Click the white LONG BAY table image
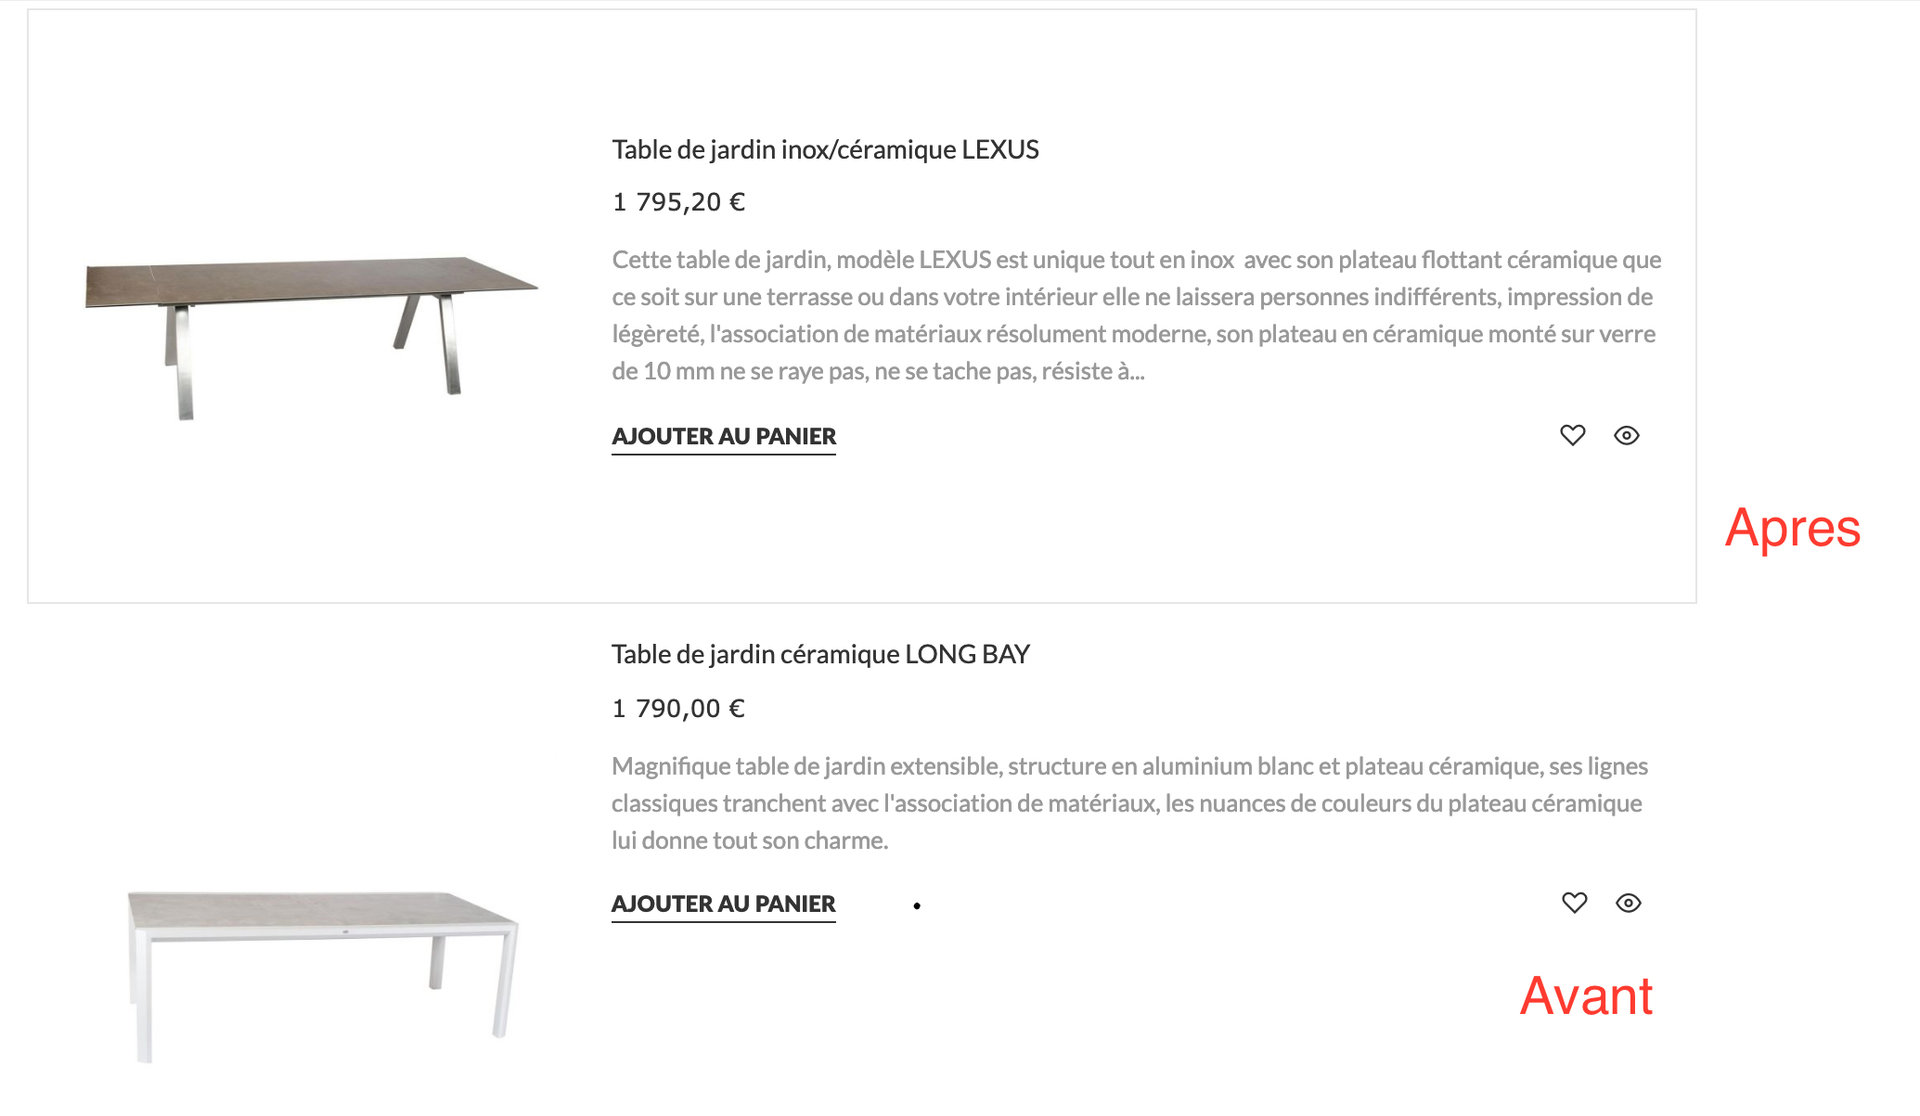This screenshot has width=1920, height=1116. [x=320, y=913]
